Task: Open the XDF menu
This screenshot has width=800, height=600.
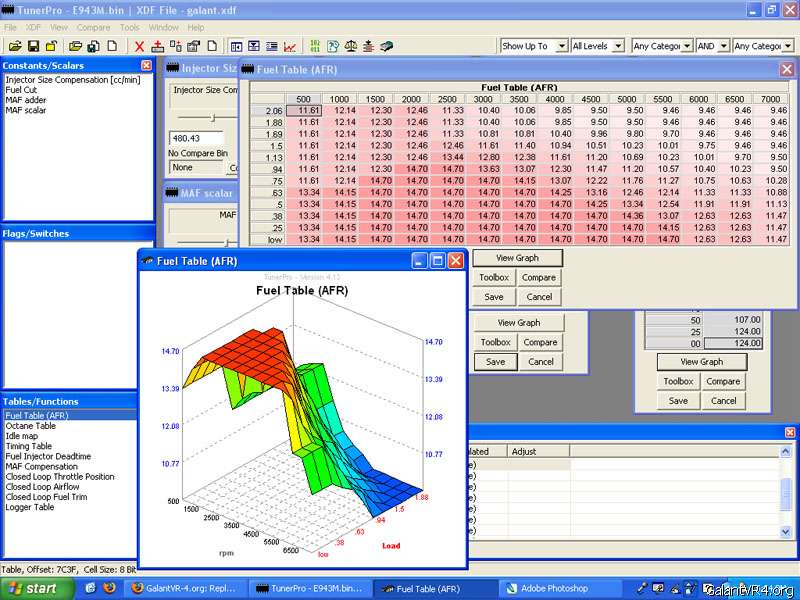Action: click(x=35, y=27)
